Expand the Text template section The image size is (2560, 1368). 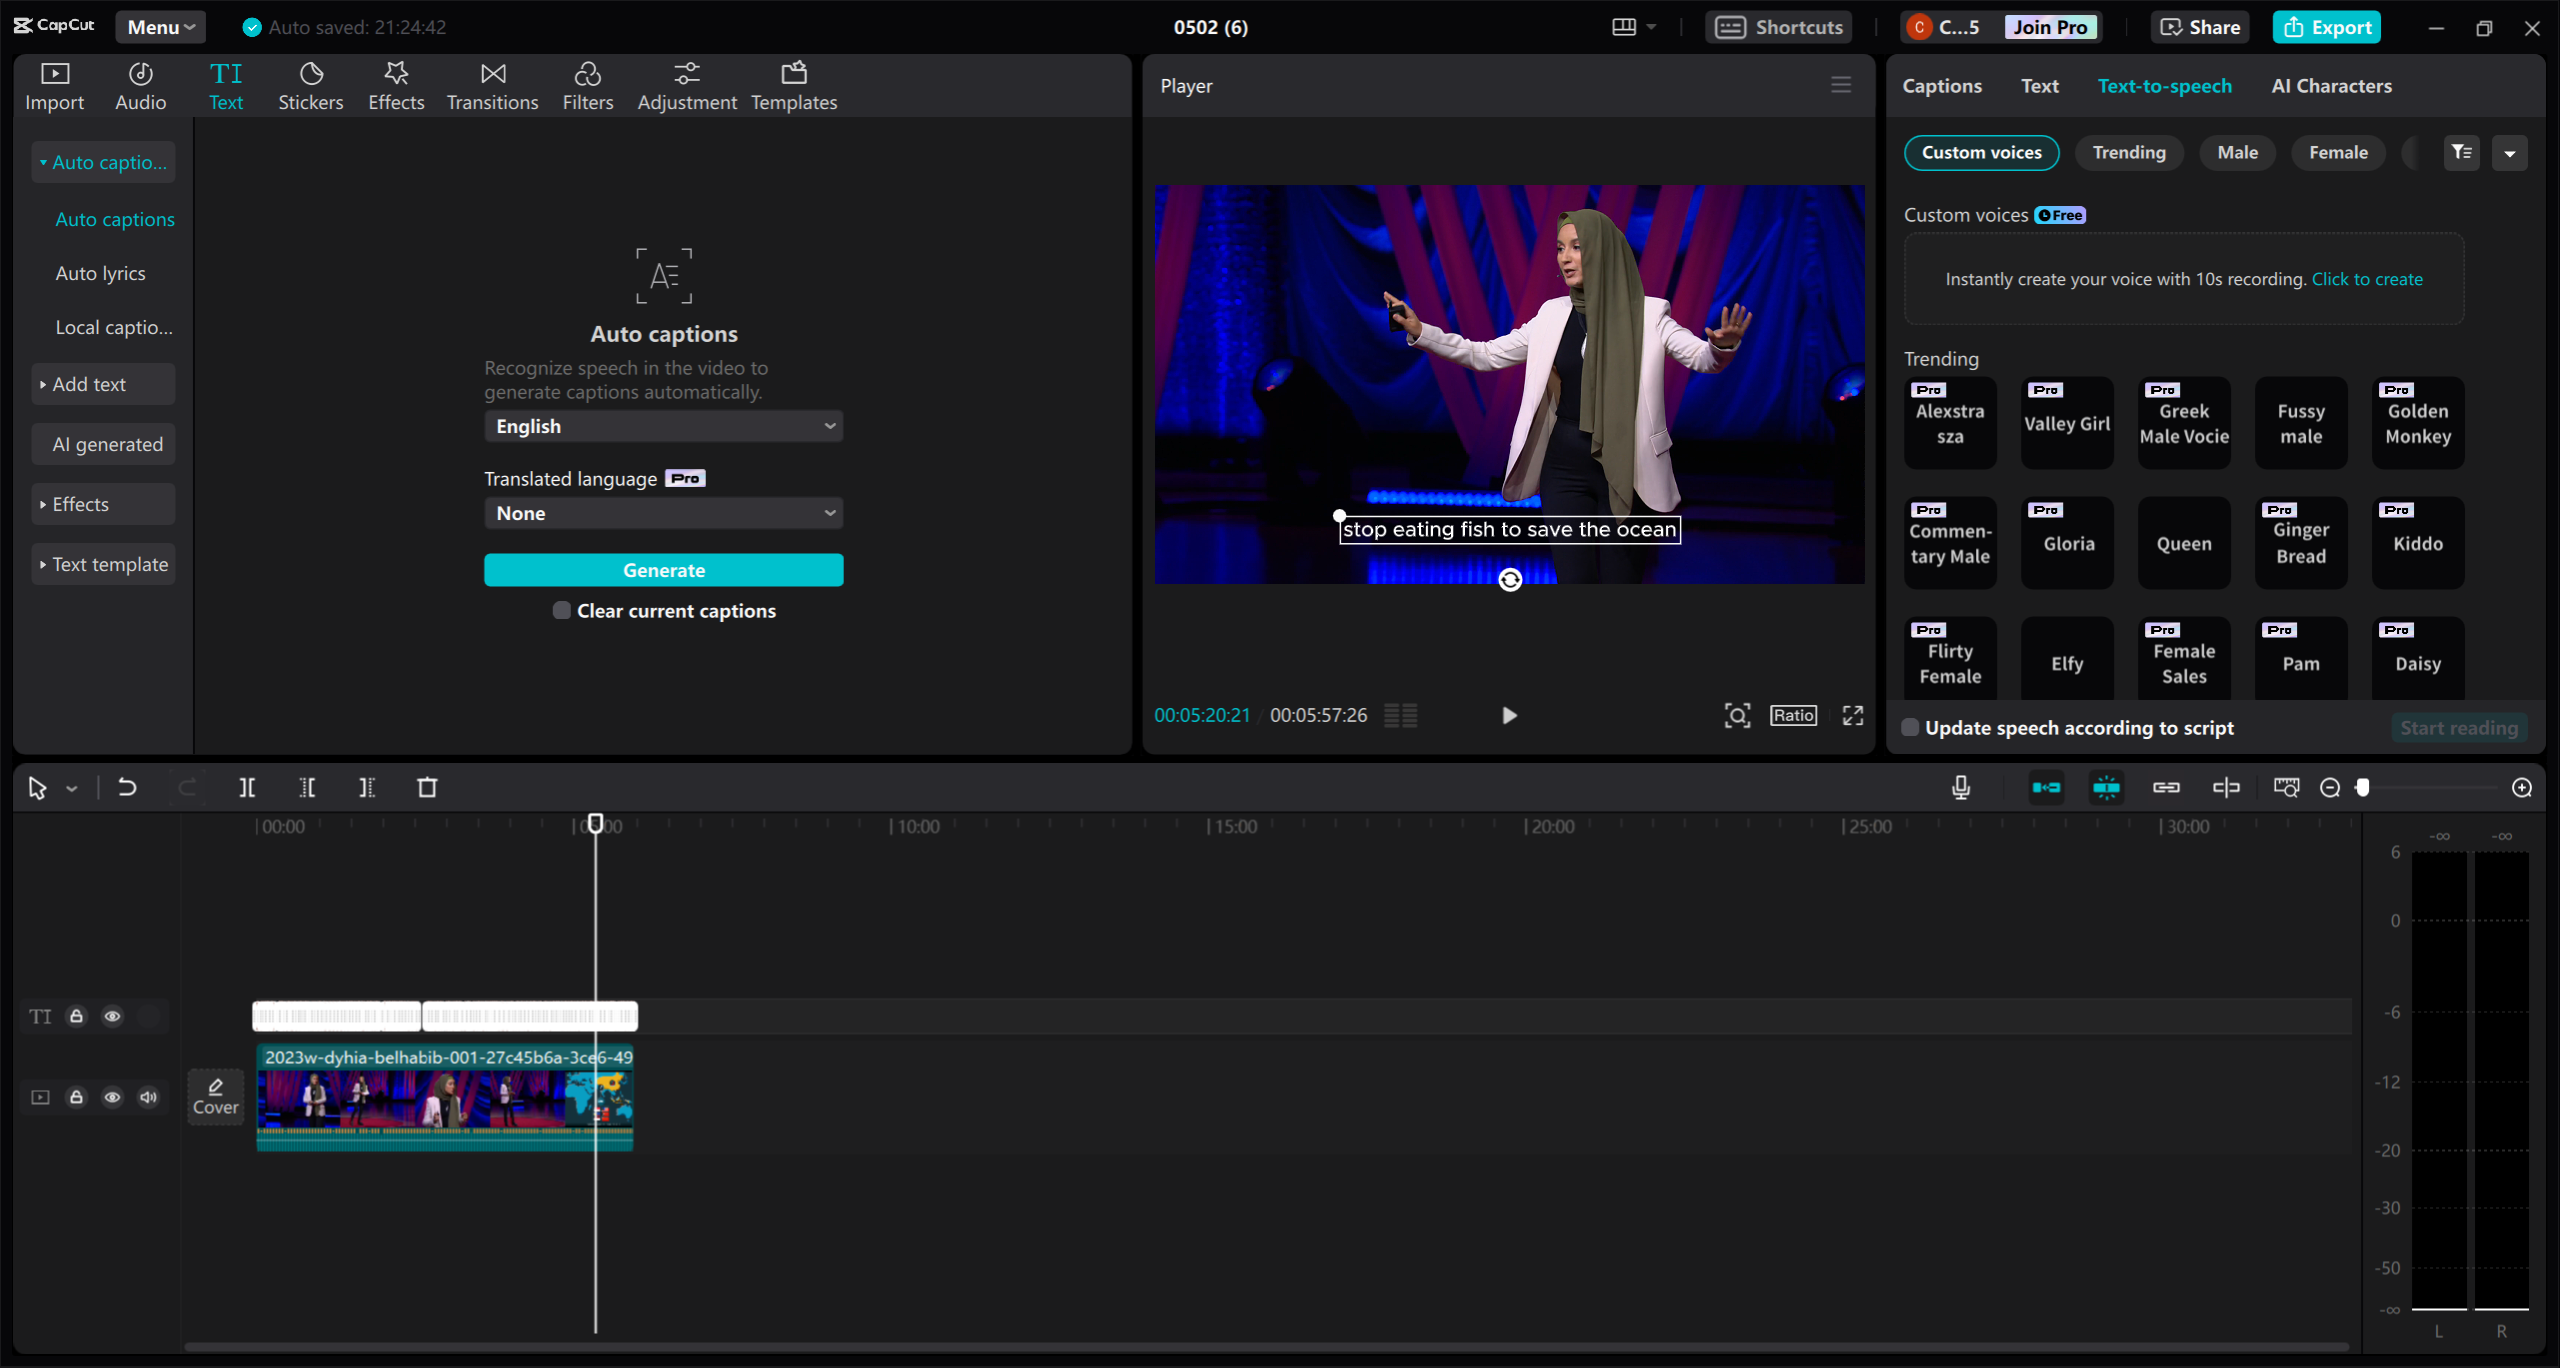tap(103, 564)
